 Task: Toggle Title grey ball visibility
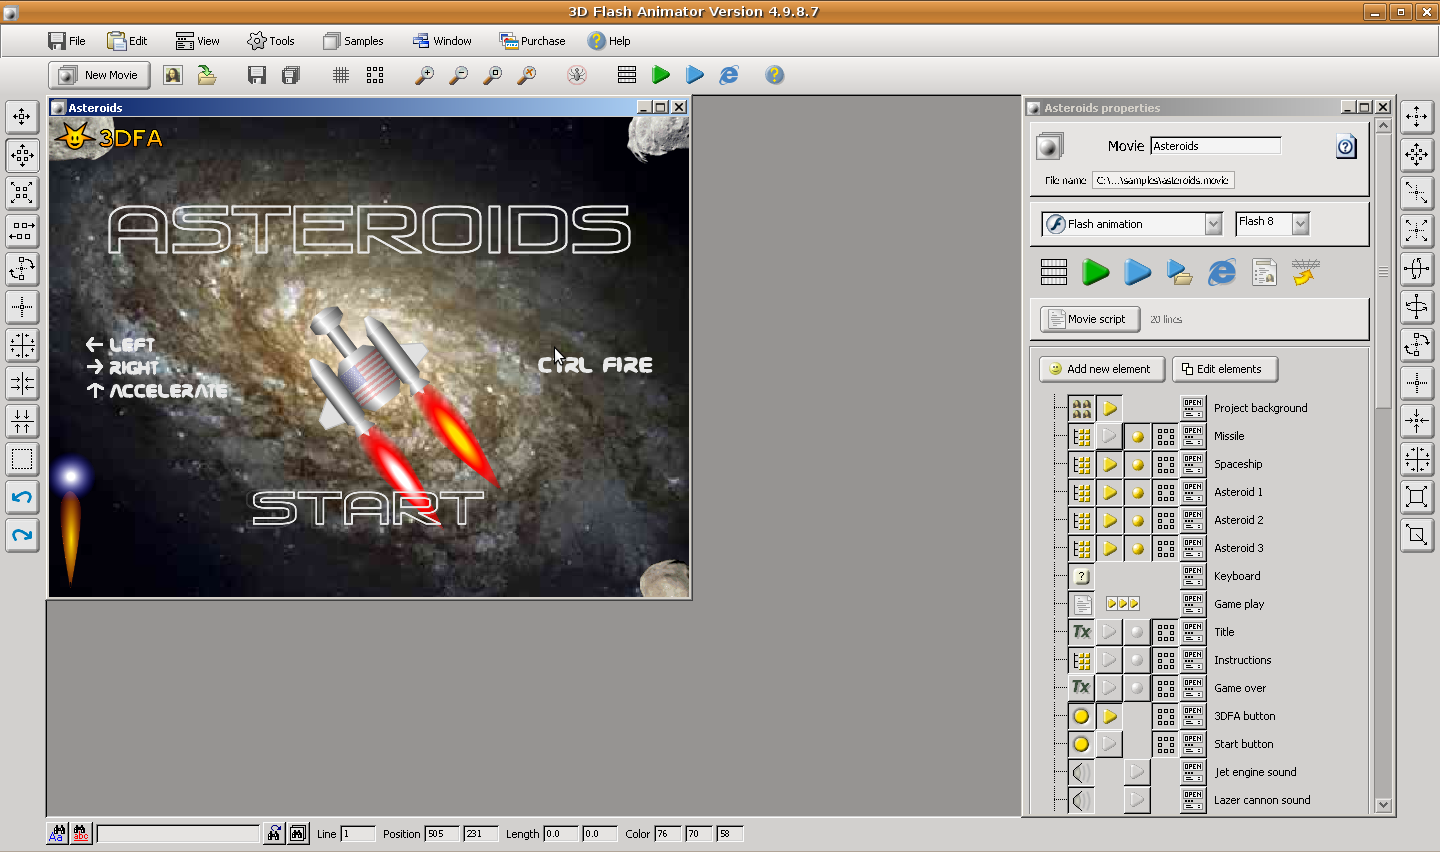pyautogui.click(x=1137, y=632)
